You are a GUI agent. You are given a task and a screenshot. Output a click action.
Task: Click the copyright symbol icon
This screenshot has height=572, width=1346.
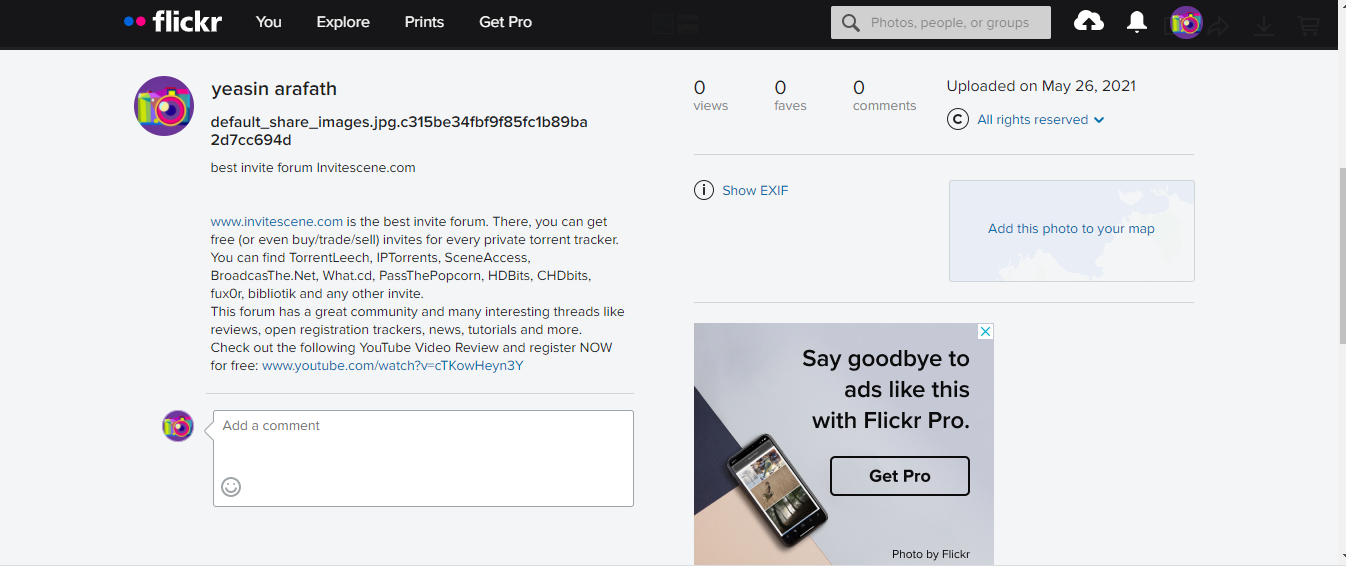click(958, 120)
